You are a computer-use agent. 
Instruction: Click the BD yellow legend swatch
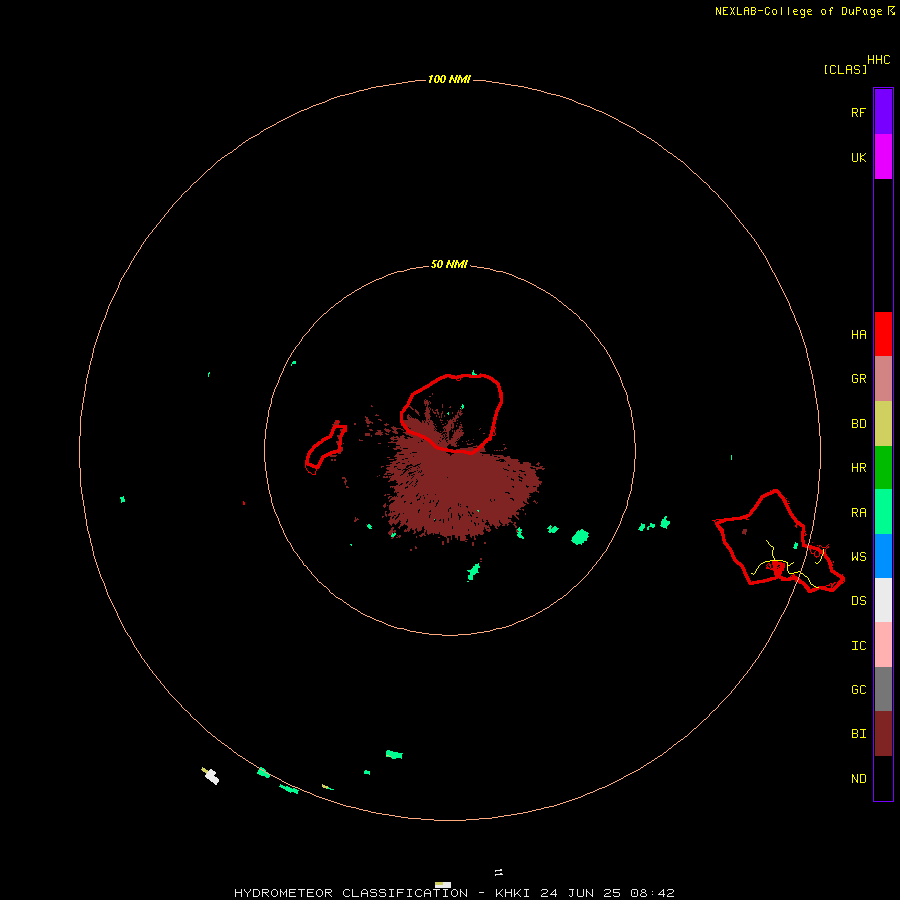883,424
